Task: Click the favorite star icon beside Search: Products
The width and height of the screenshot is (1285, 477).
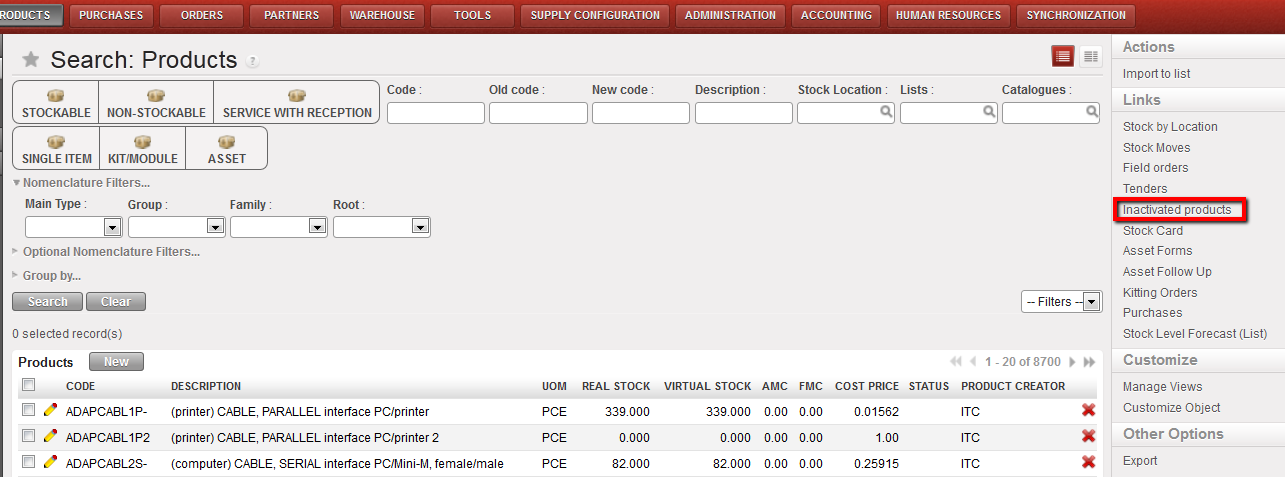Action: (31, 60)
